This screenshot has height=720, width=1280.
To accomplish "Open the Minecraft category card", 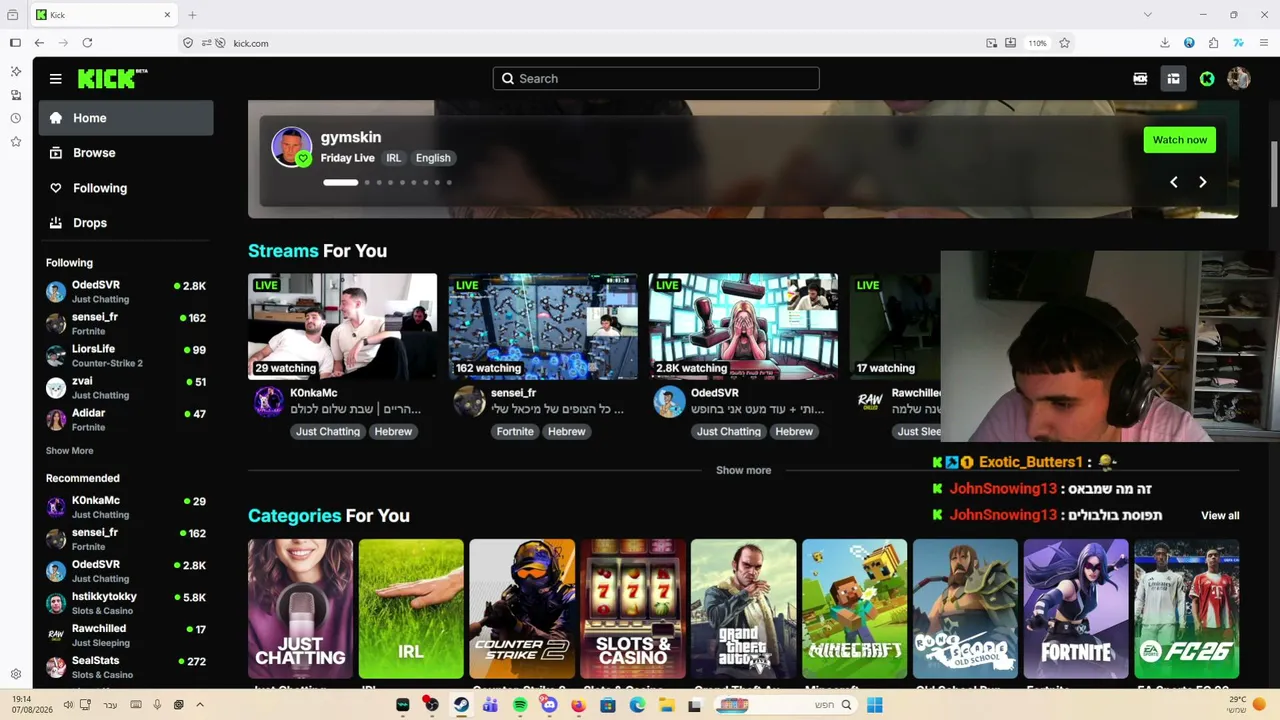I will [854, 609].
